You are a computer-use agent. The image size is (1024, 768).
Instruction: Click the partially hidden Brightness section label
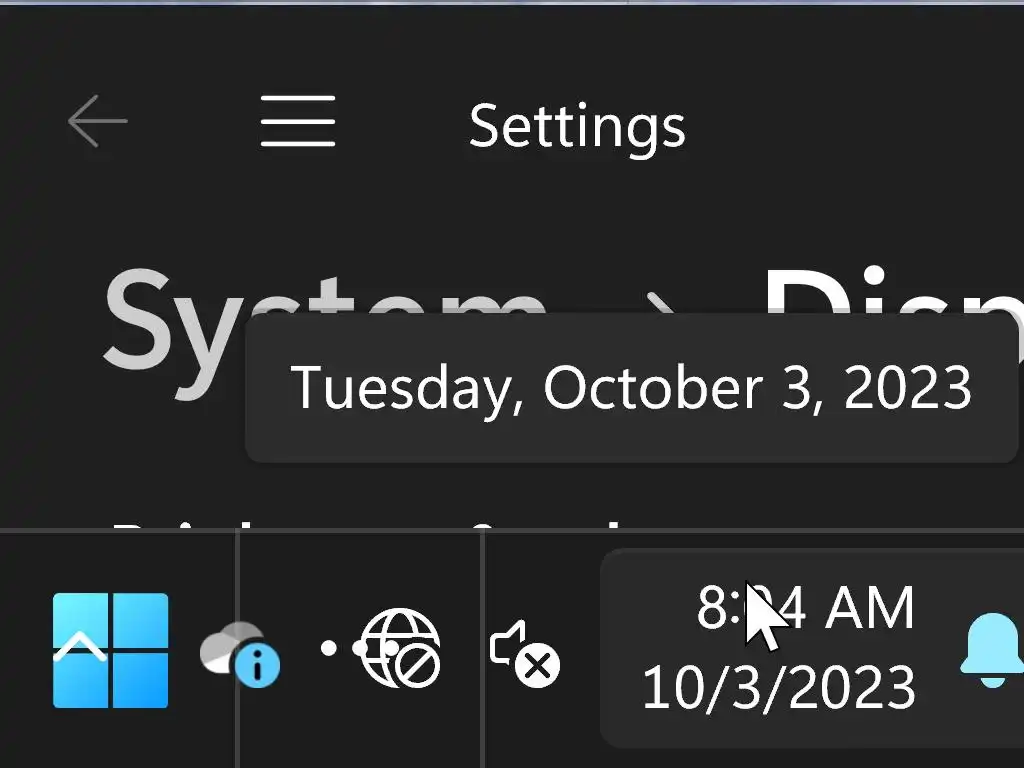(x=170, y=524)
